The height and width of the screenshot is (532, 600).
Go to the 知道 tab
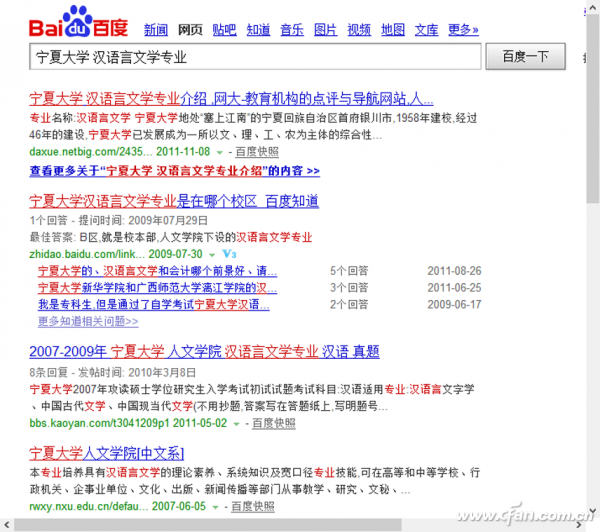click(258, 29)
